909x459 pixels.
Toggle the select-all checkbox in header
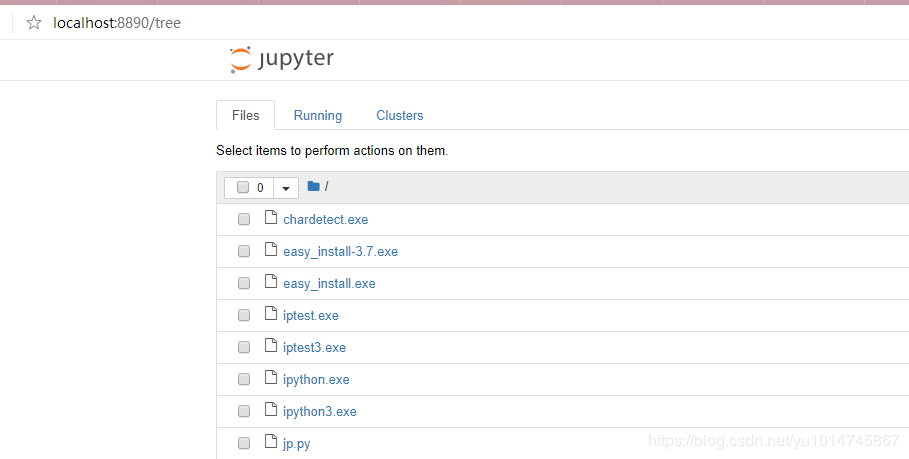[x=243, y=187]
